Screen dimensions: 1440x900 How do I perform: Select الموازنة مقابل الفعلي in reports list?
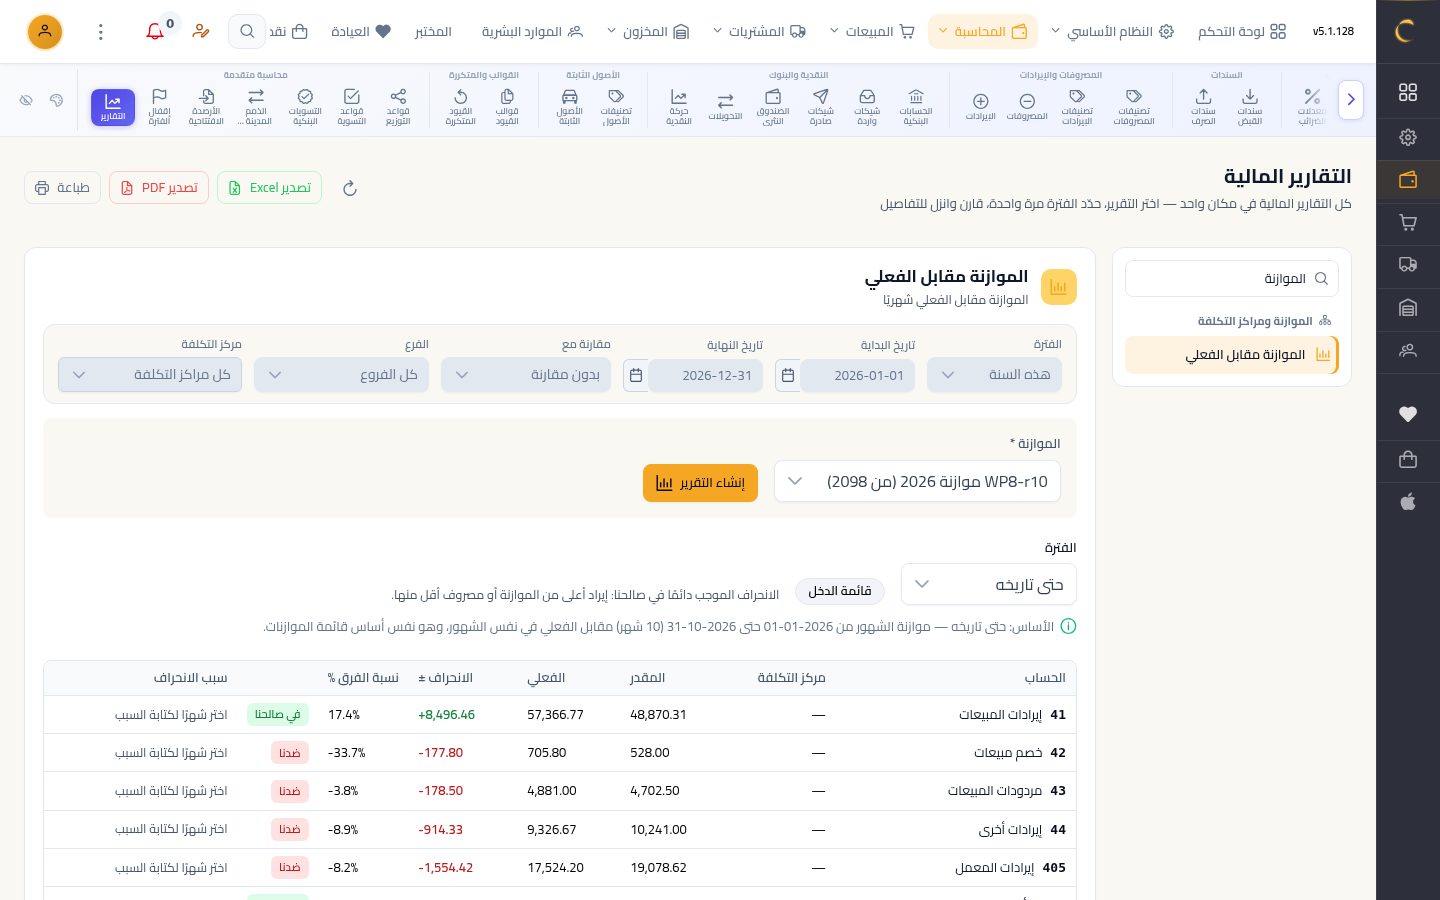(1232, 355)
